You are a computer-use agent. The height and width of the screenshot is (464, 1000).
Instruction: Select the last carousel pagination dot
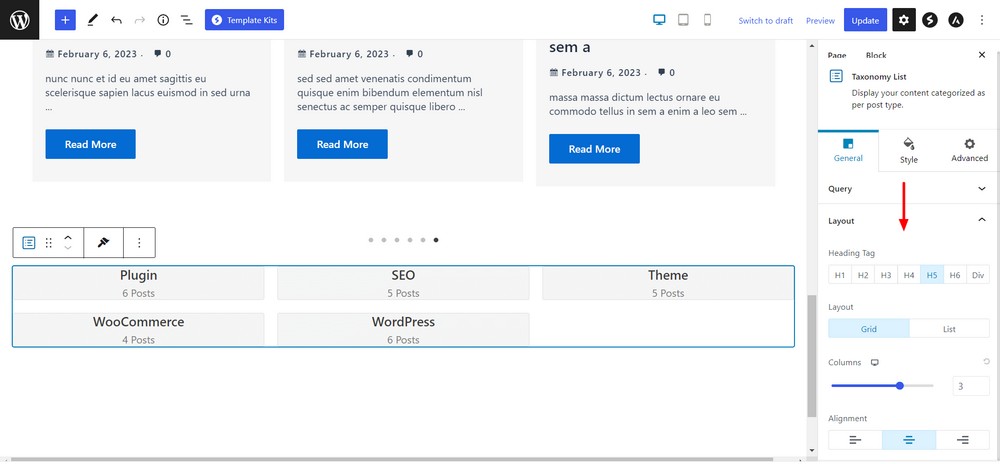point(436,240)
